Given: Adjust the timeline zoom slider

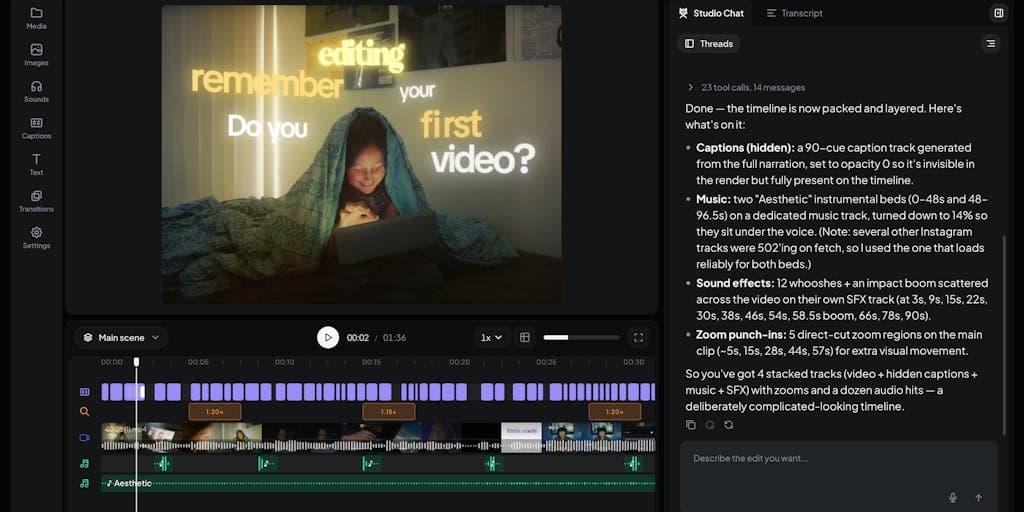Looking at the screenshot, I should coord(581,338).
